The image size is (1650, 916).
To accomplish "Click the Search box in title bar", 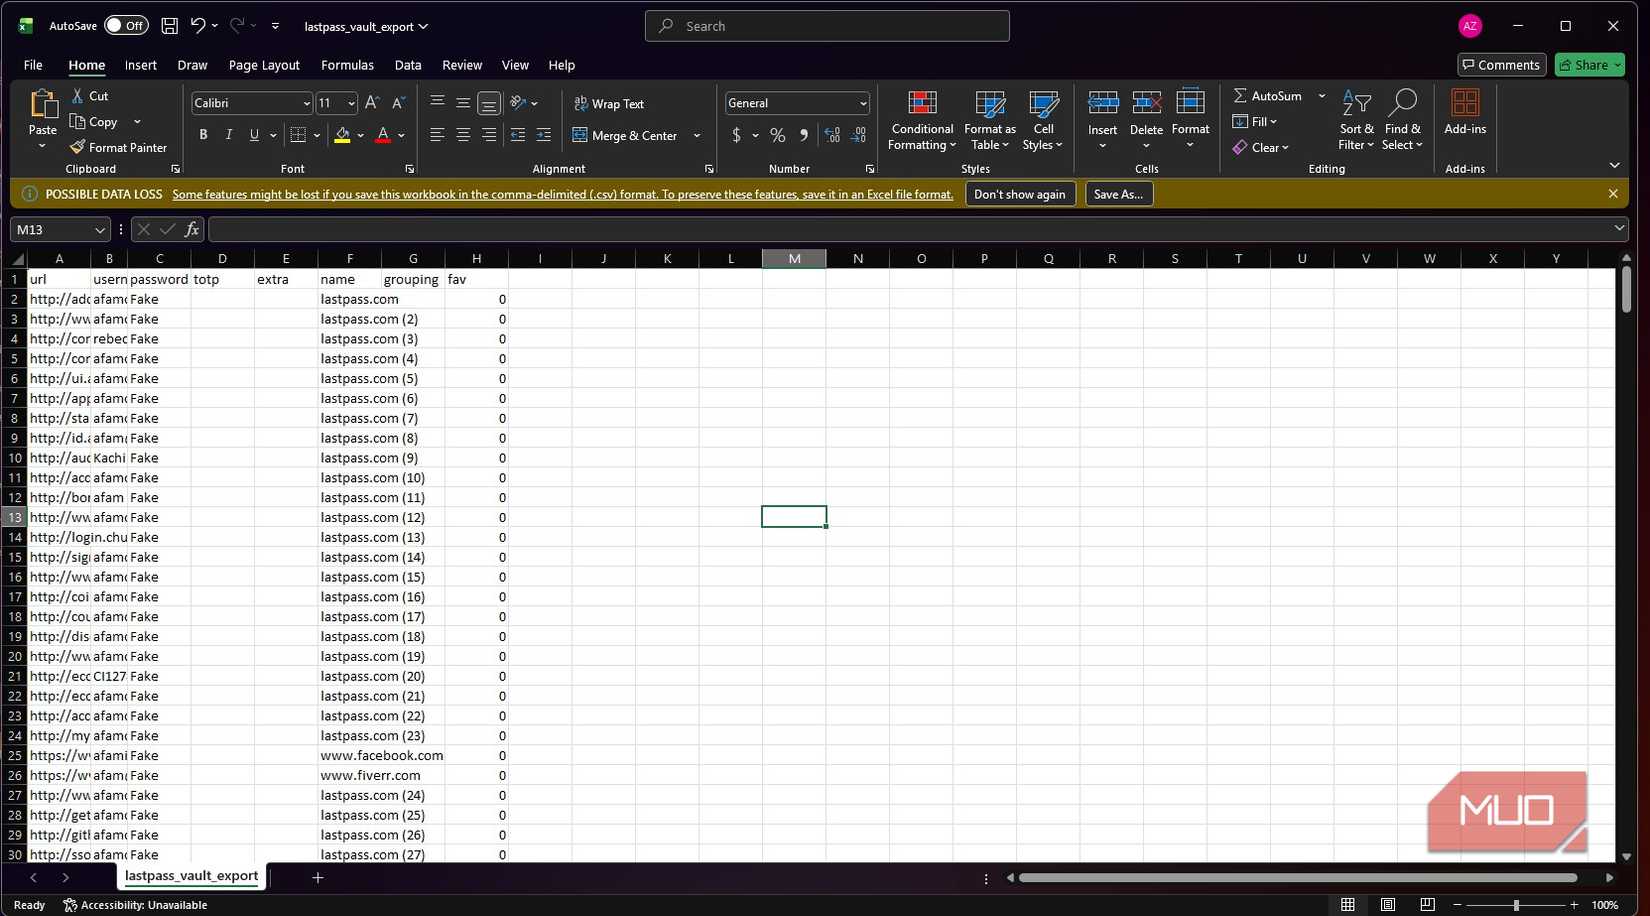I will point(827,26).
